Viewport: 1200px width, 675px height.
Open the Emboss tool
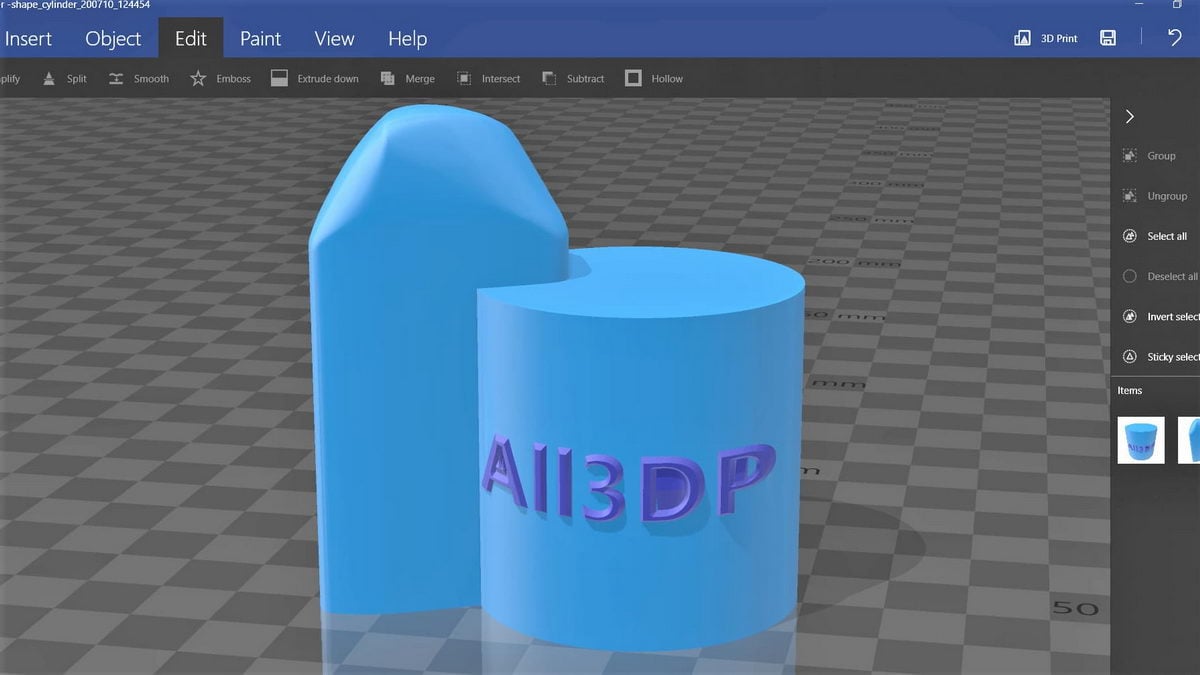pos(219,78)
